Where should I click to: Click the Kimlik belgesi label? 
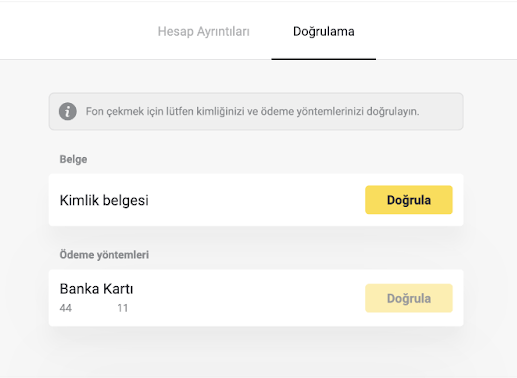click(104, 200)
